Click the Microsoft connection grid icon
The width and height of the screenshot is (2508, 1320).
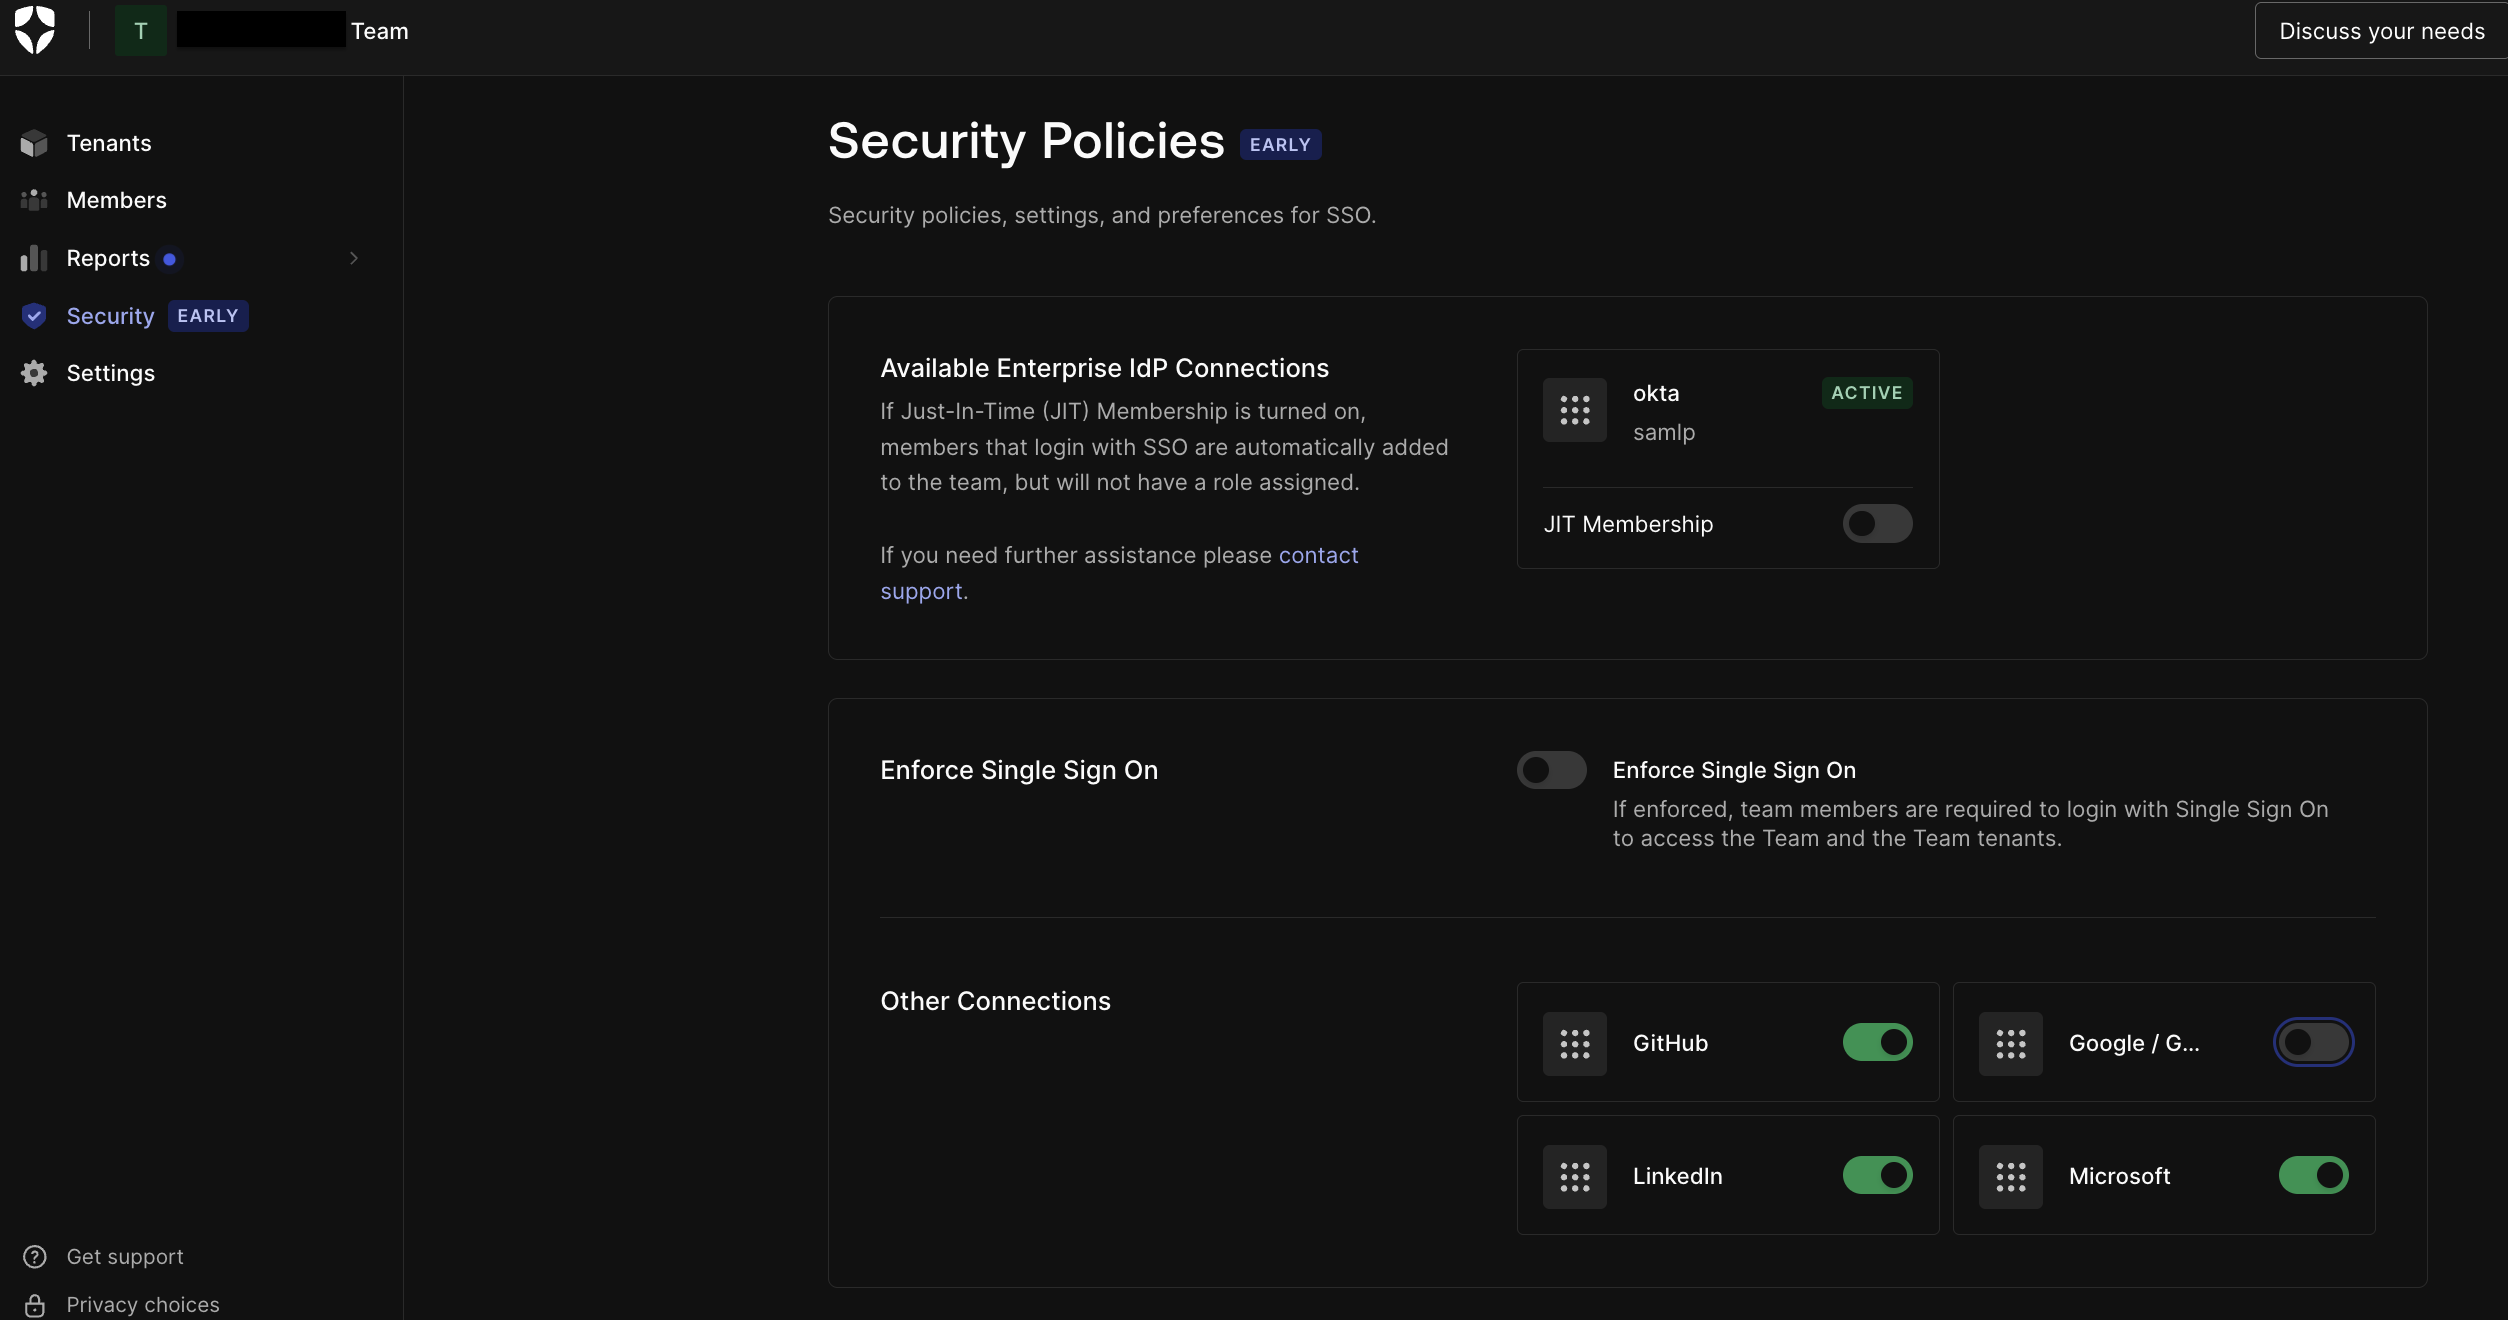[2011, 1177]
